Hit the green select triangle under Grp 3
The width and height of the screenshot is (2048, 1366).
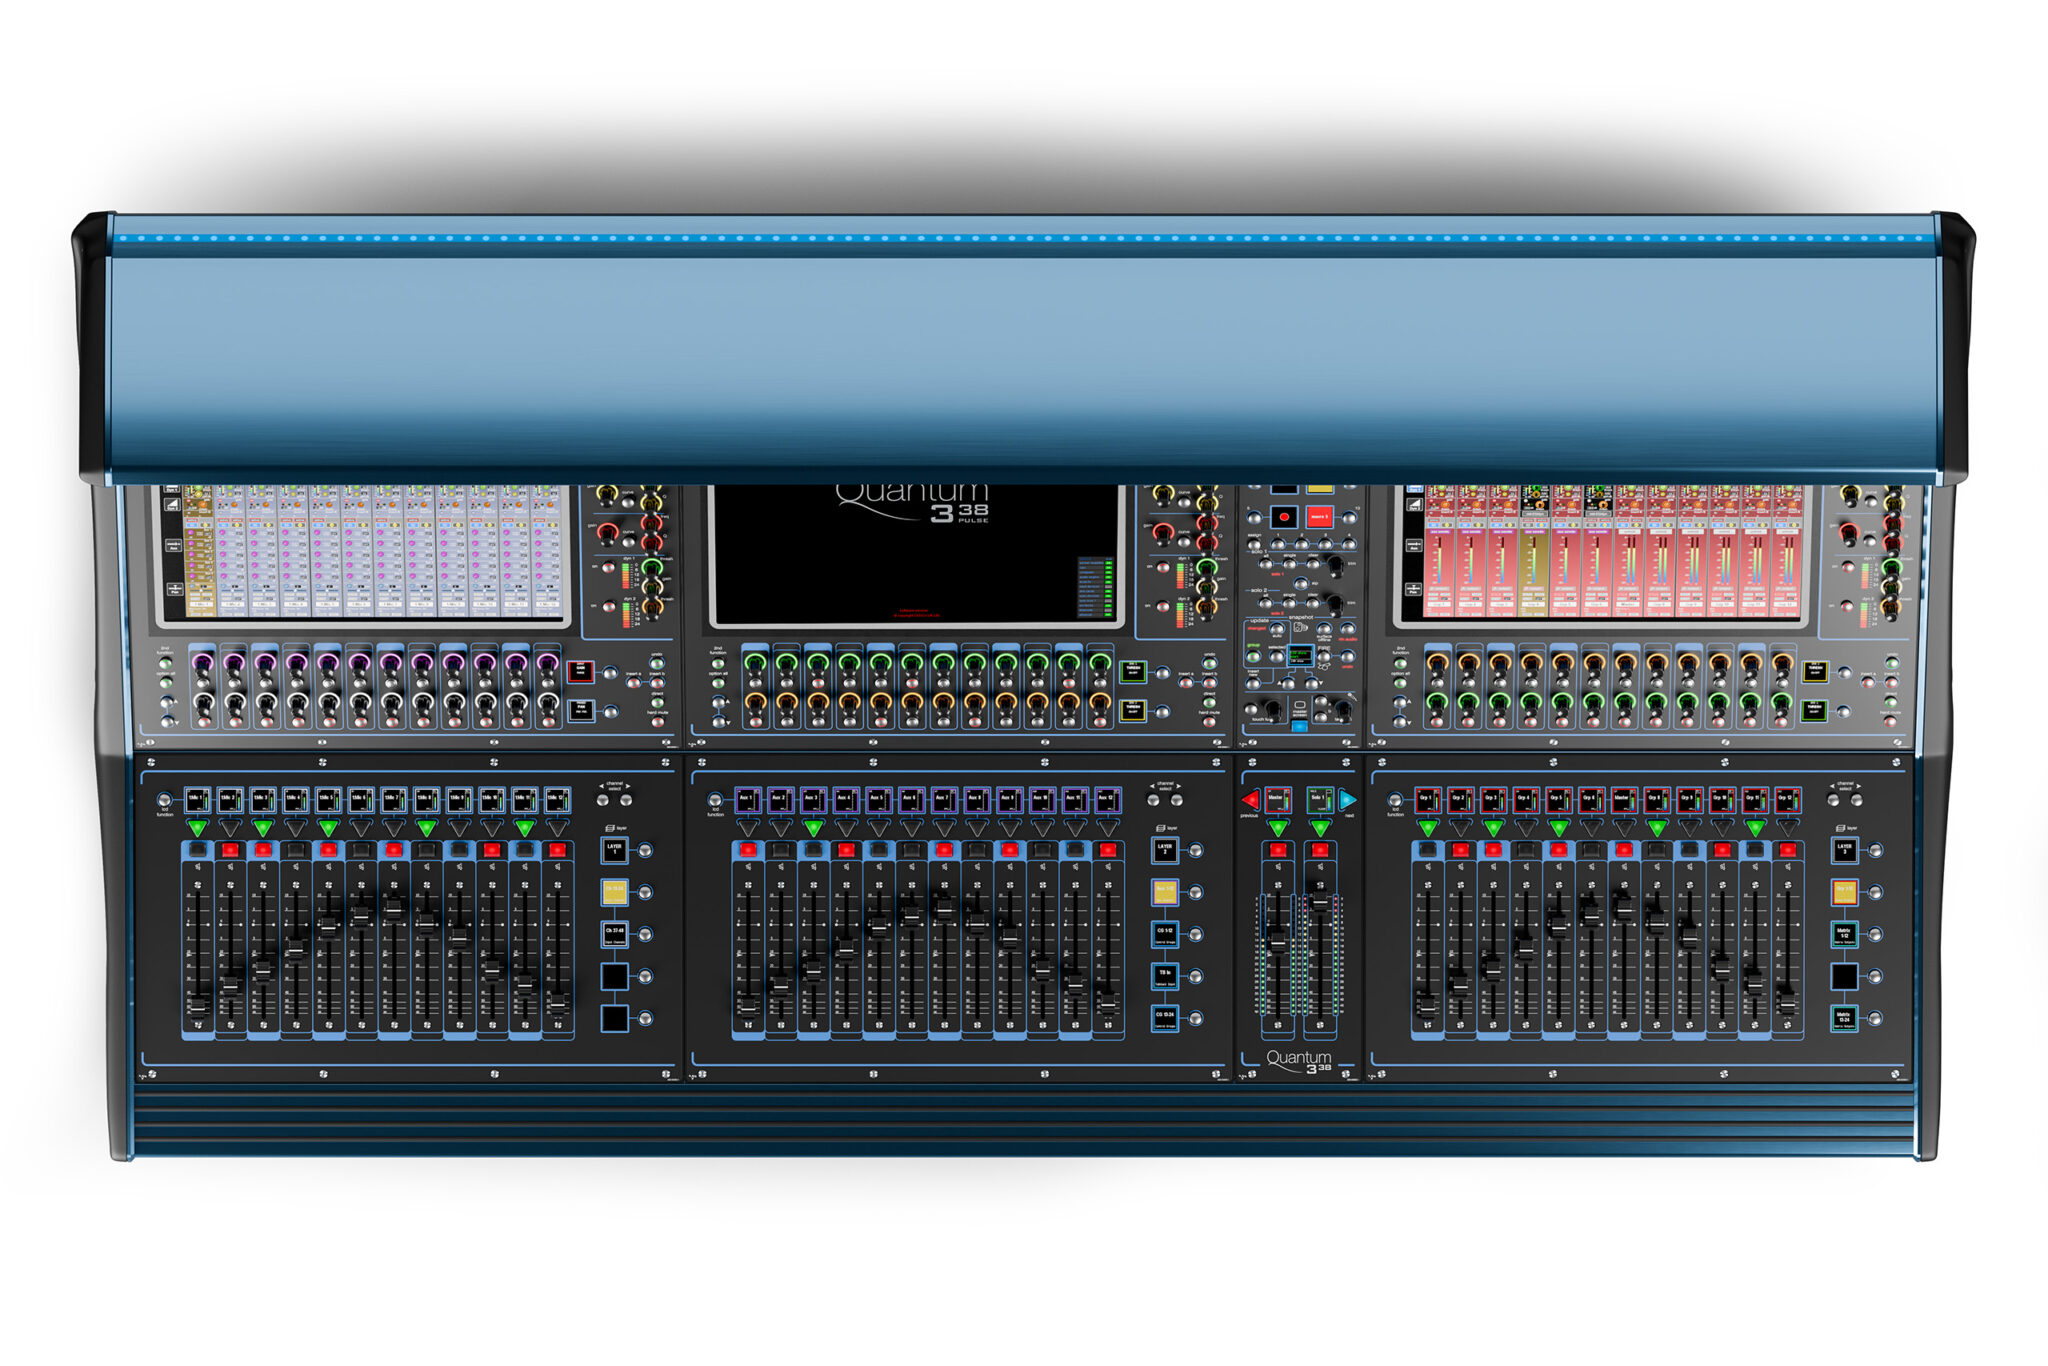[1493, 828]
